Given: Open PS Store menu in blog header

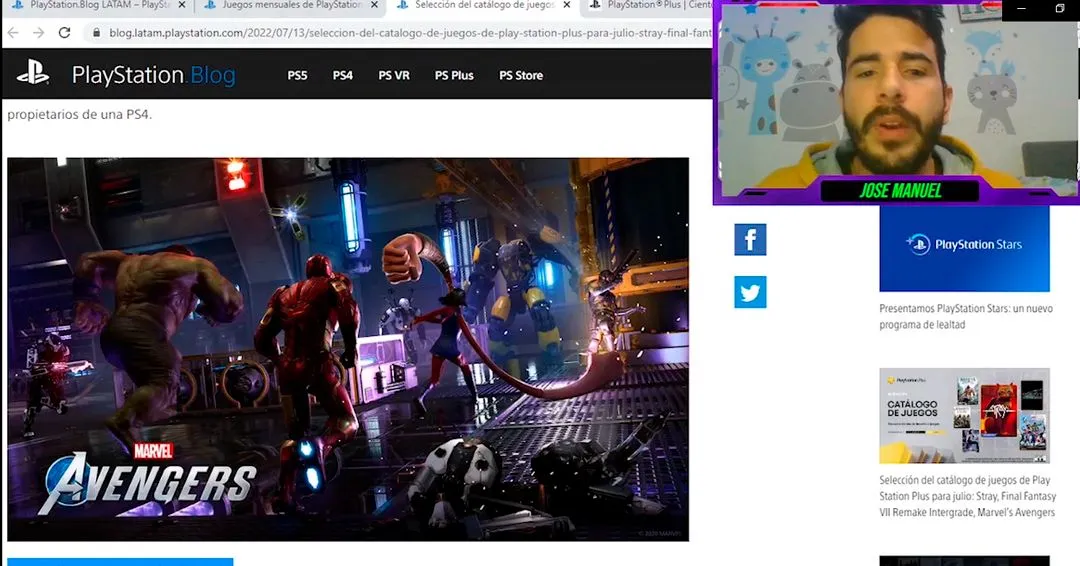Looking at the screenshot, I should pos(521,75).
